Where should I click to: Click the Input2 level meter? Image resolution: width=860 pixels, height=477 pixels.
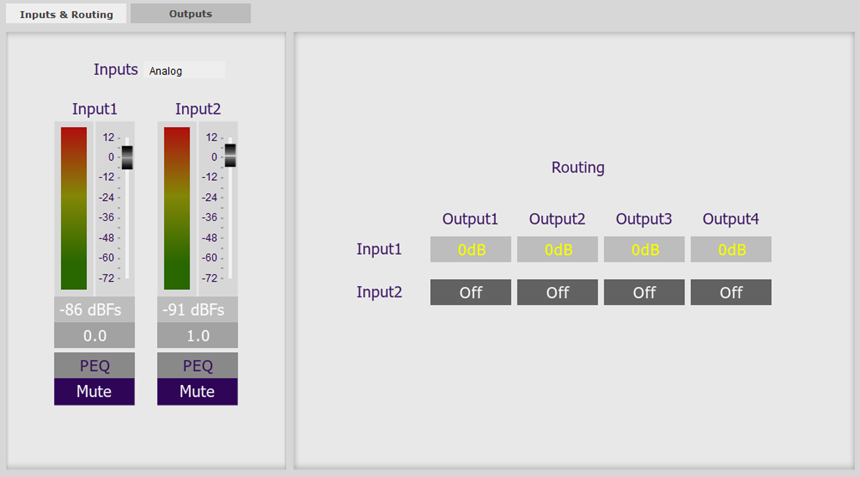pos(177,208)
